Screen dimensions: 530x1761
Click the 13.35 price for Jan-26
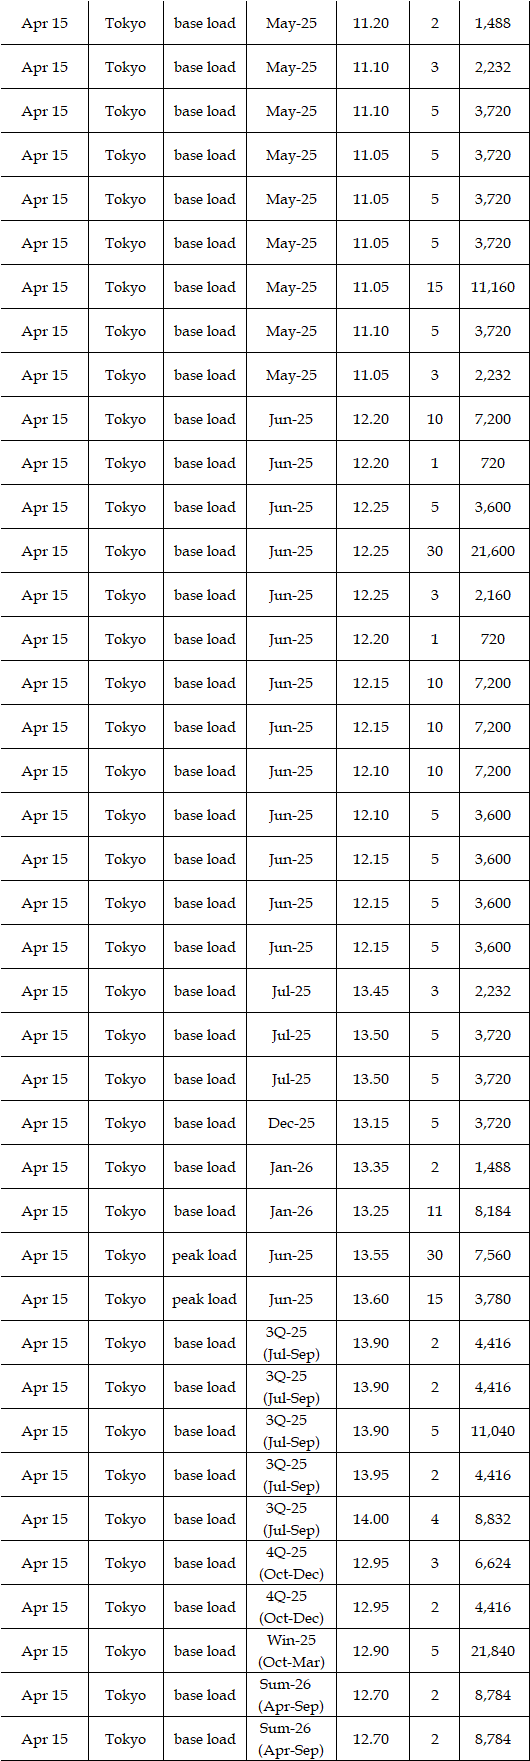(x=371, y=1167)
